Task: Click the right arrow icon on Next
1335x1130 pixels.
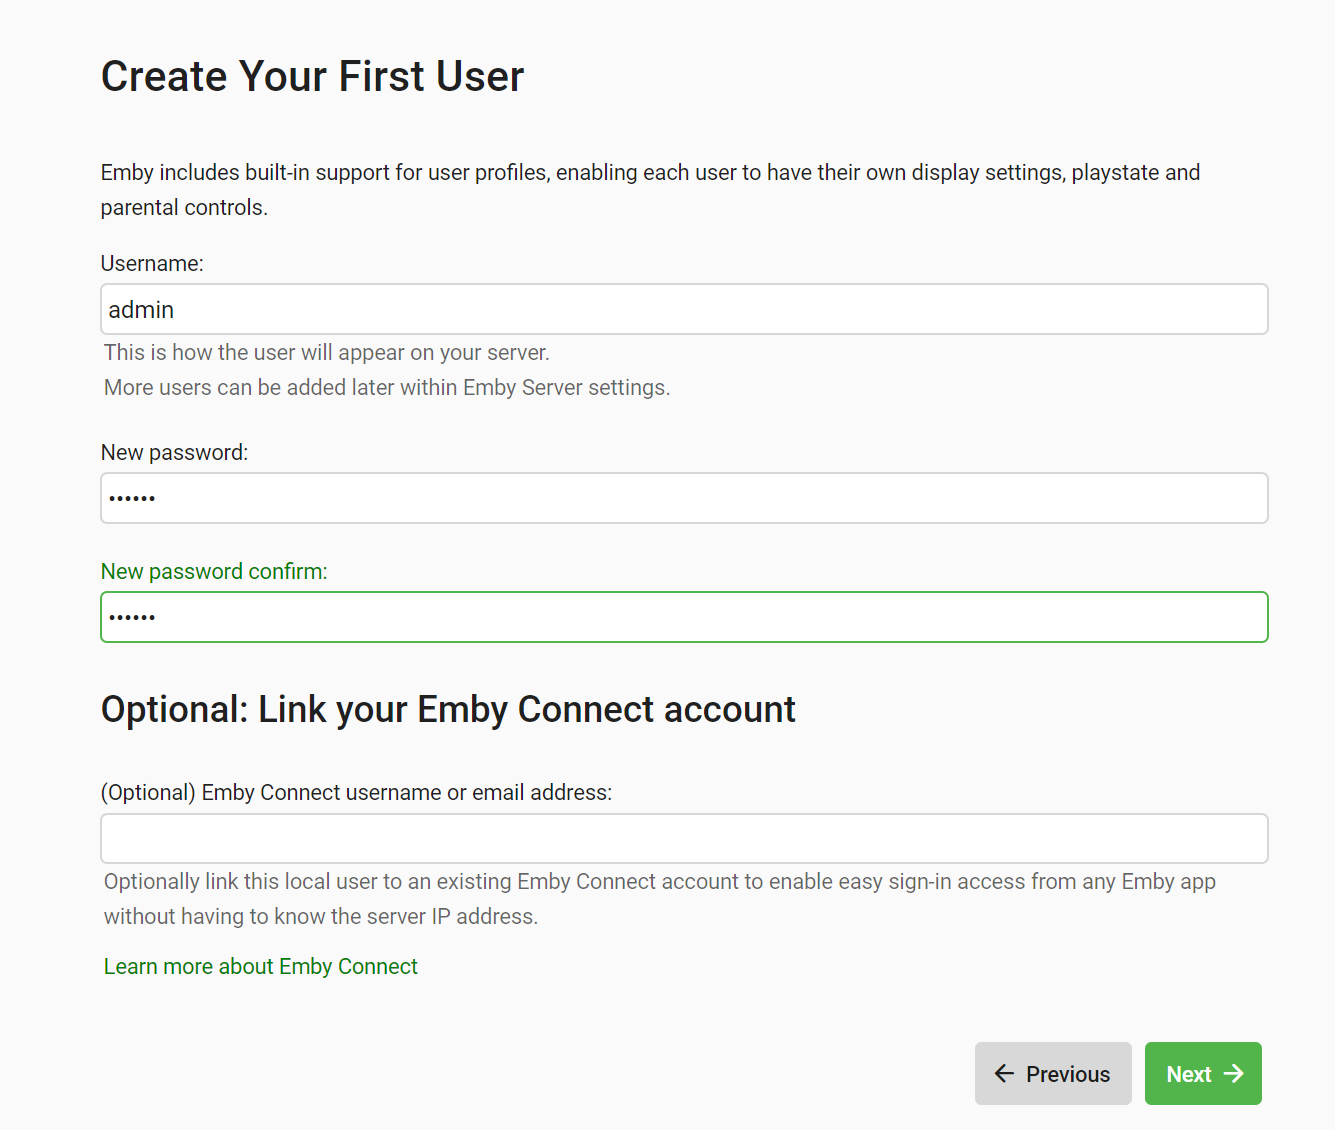Action: (1235, 1074)
